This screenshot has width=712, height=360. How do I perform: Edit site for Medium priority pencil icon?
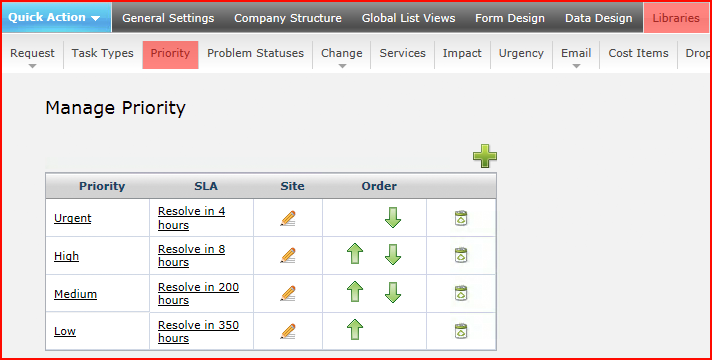[x=288, y=294]
